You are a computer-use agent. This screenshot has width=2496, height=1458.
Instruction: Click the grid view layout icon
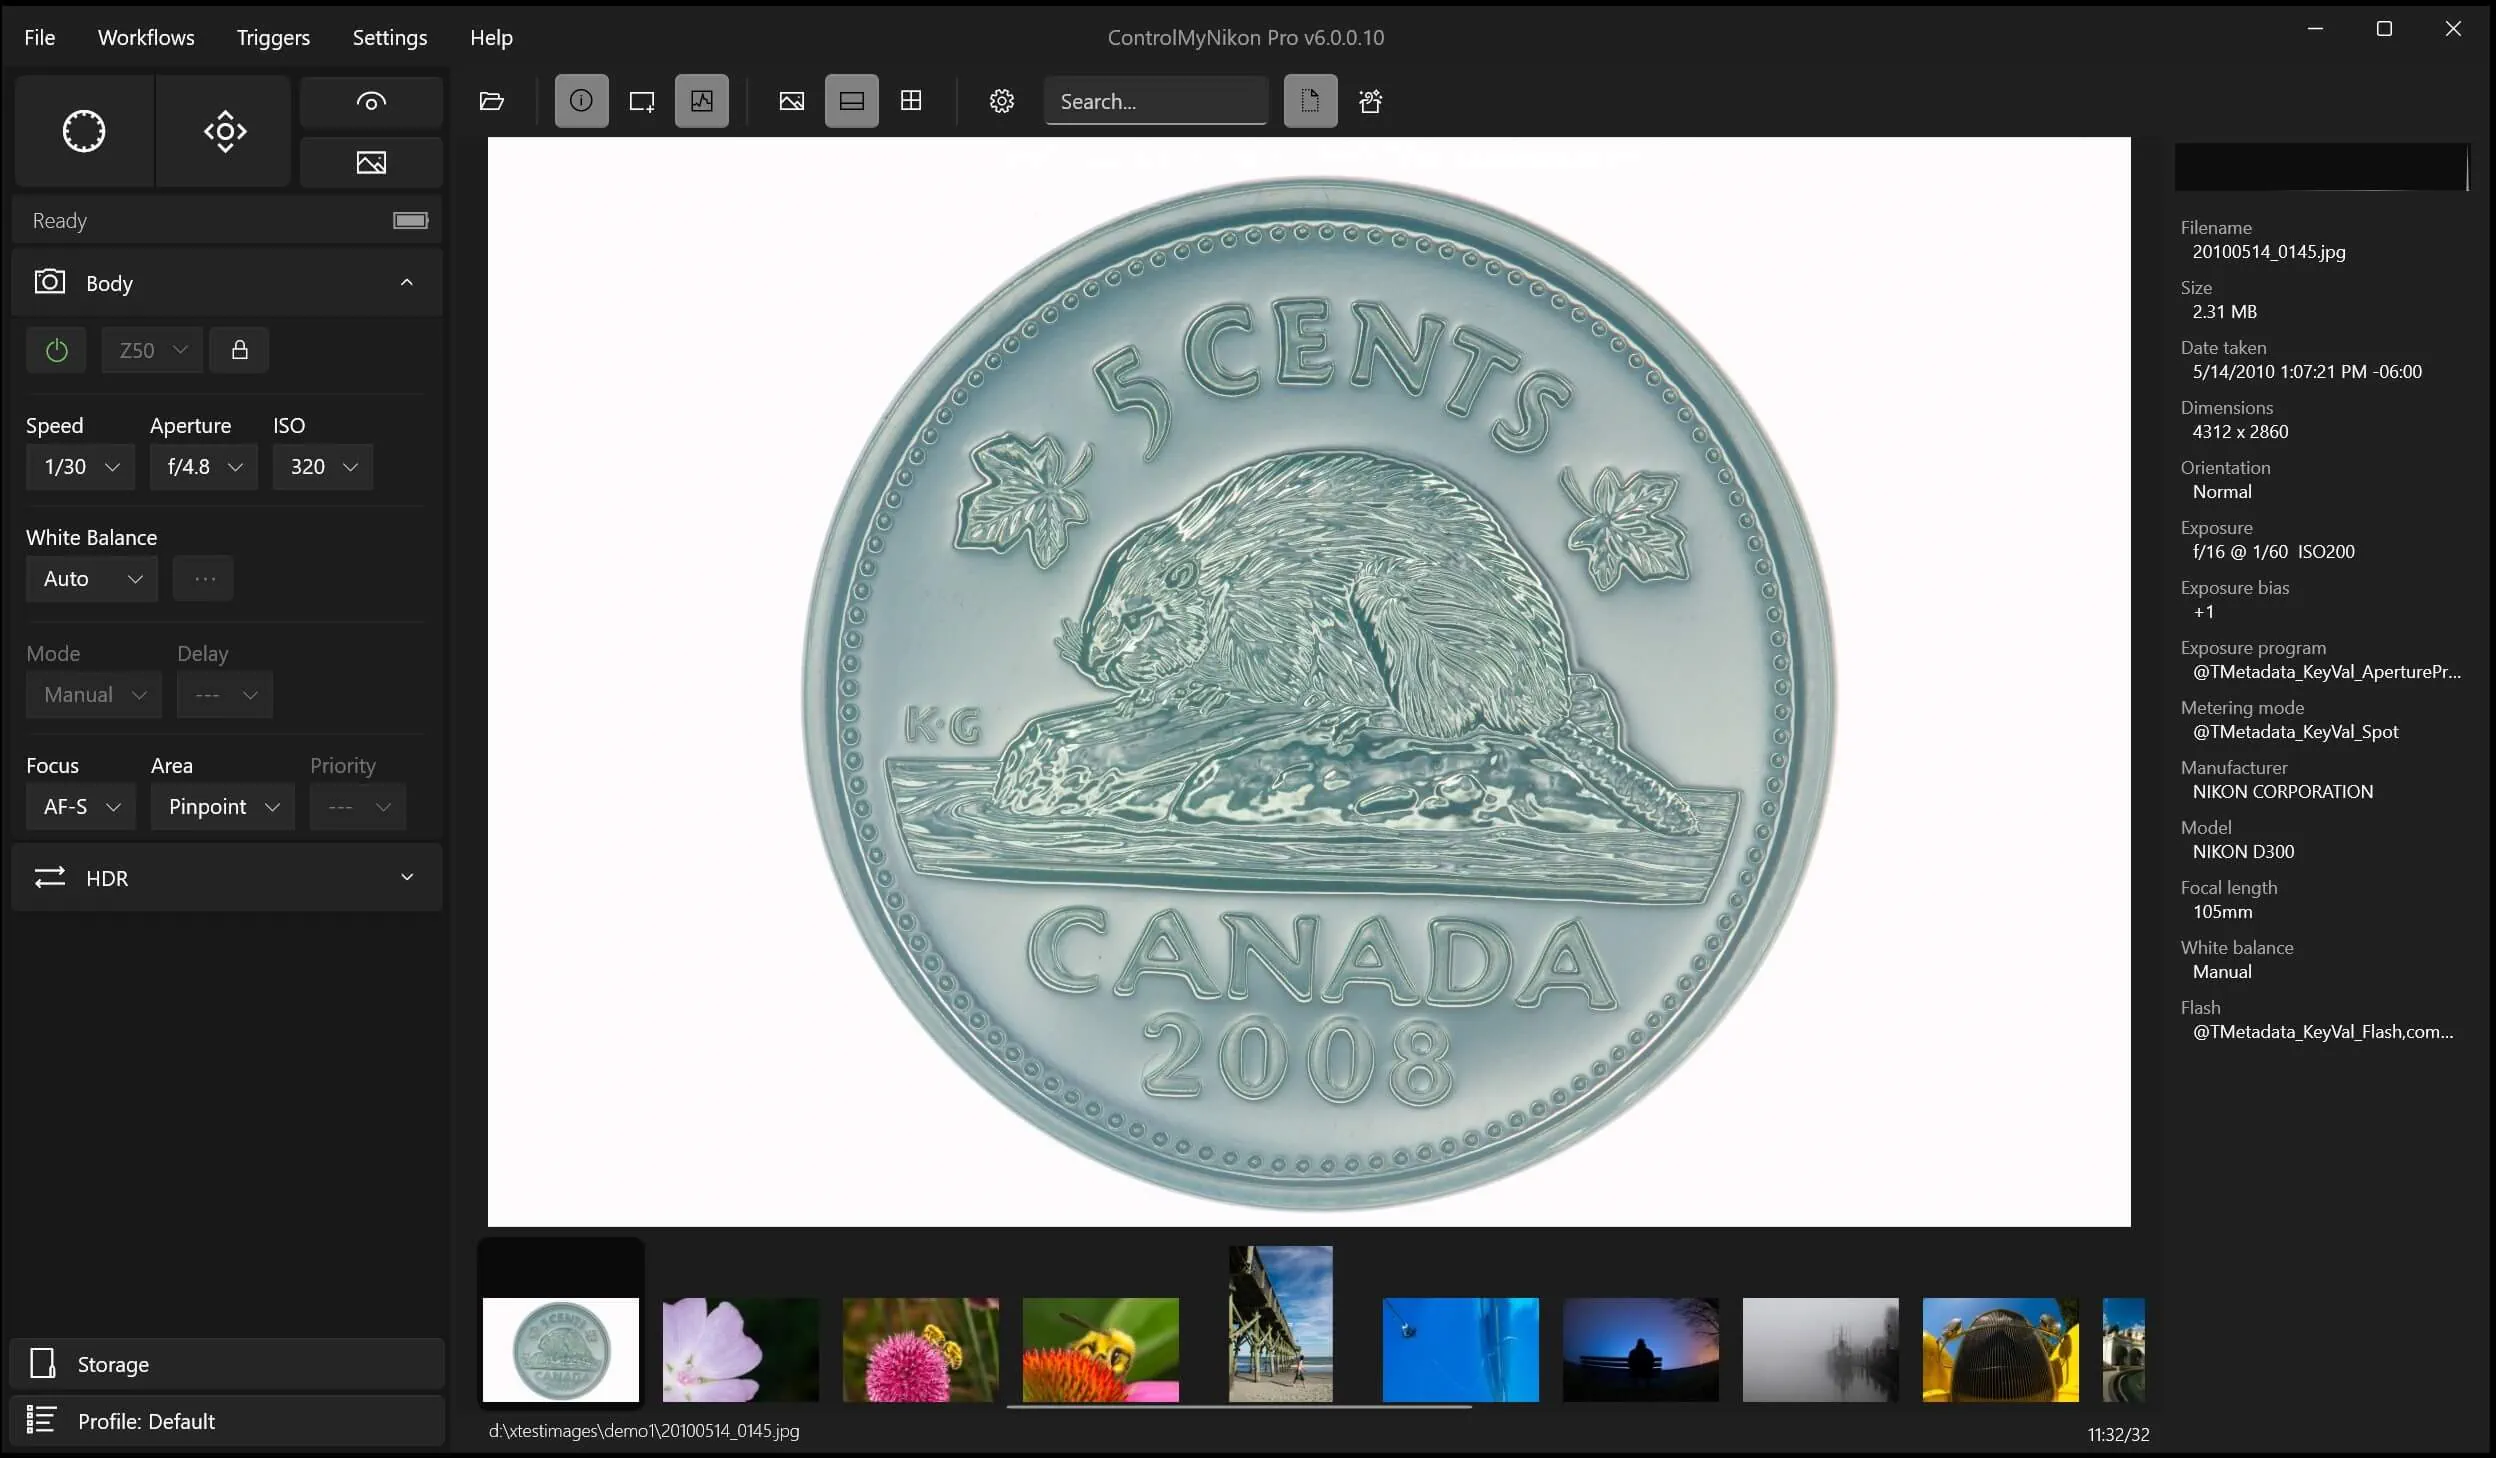911,101
